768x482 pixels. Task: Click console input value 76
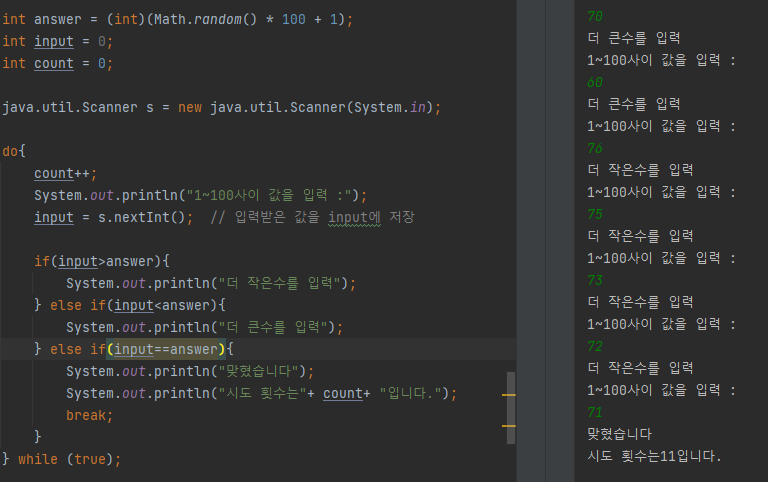(x=595, y=148)
